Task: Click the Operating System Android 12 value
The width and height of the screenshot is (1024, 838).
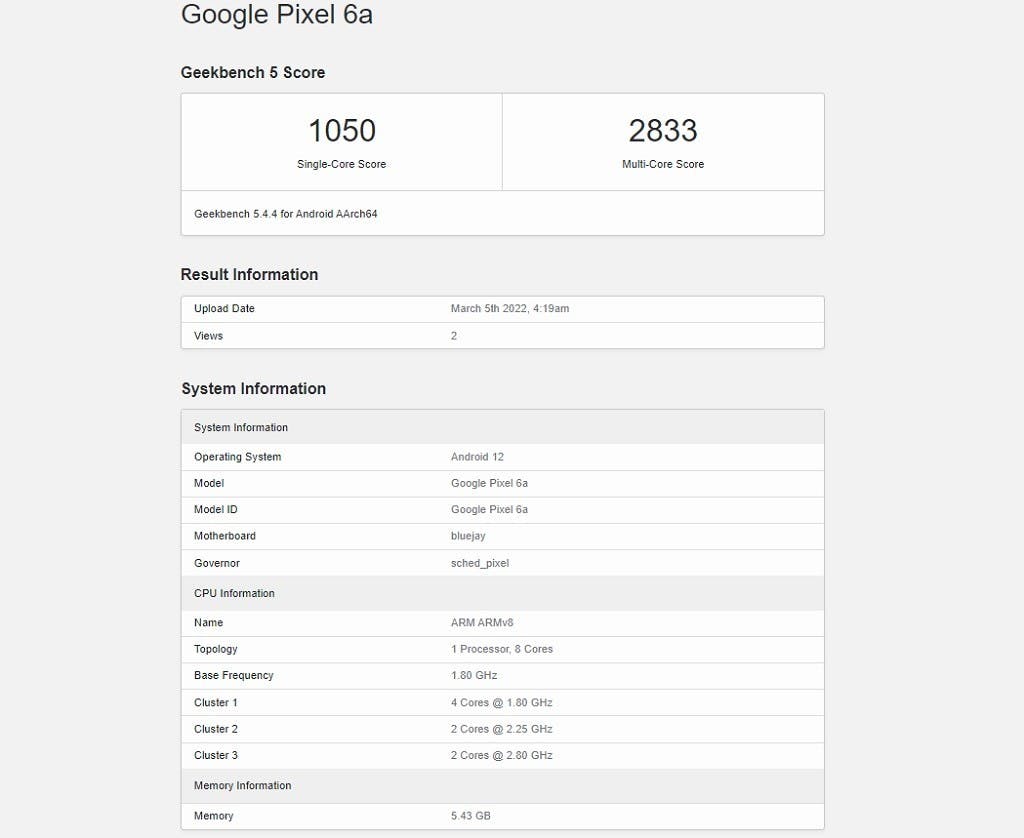Action: [477, 457]
